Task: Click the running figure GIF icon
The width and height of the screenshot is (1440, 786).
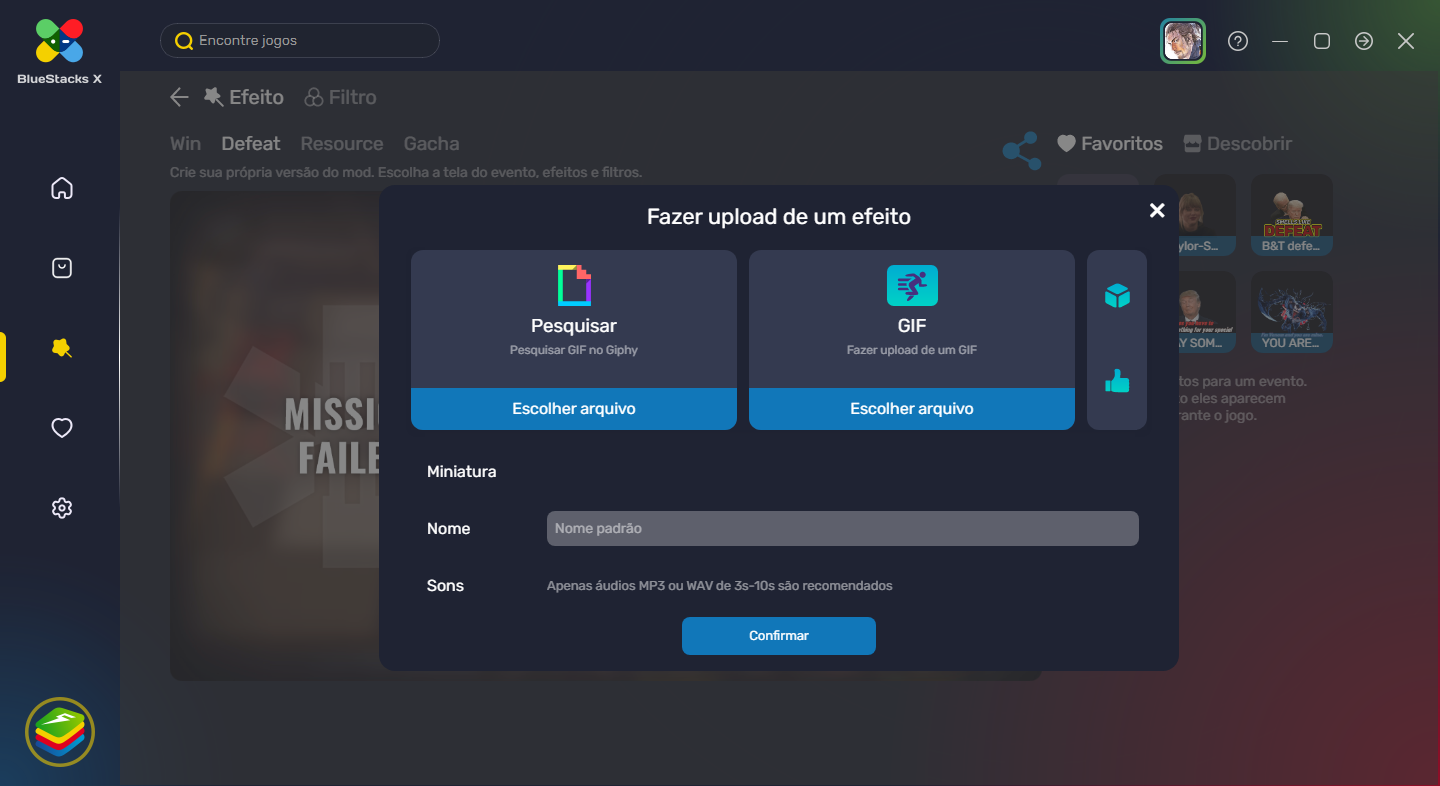Action: [x=912, y=285]
